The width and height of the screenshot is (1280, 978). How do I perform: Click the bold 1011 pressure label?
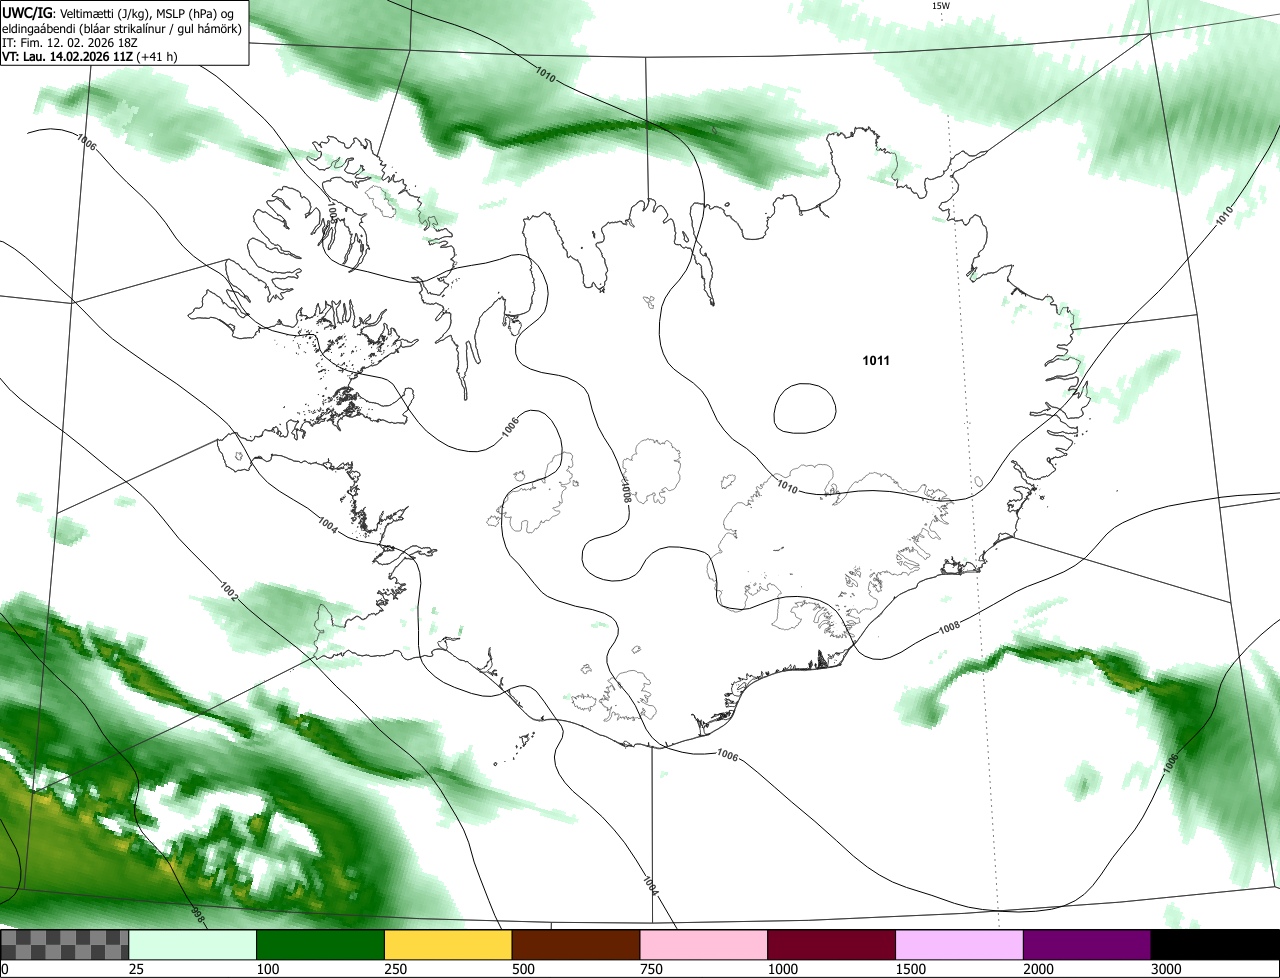click(876, 360)
